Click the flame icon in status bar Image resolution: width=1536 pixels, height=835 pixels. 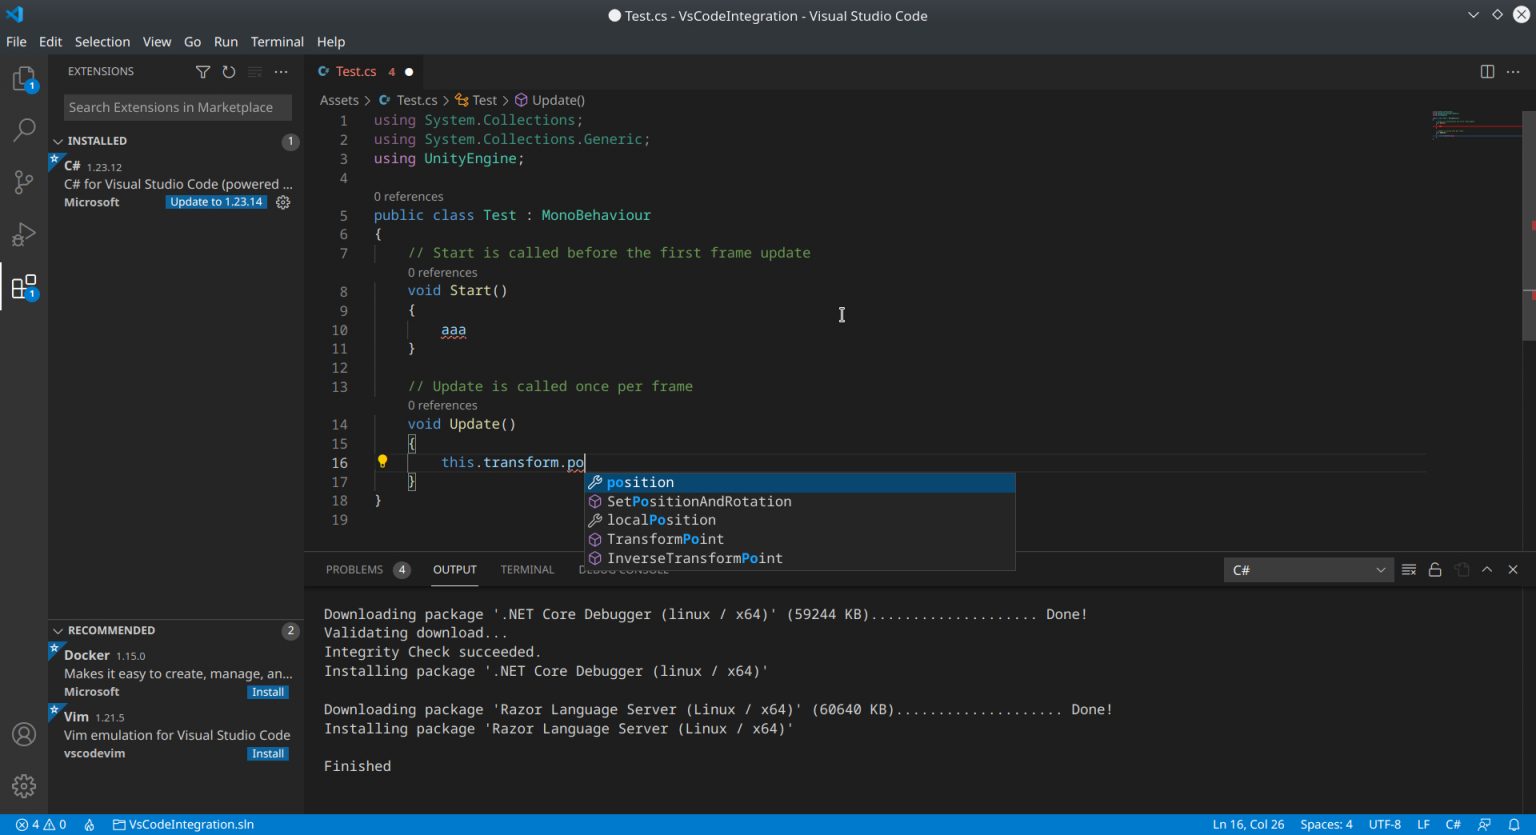coord(89,825)
